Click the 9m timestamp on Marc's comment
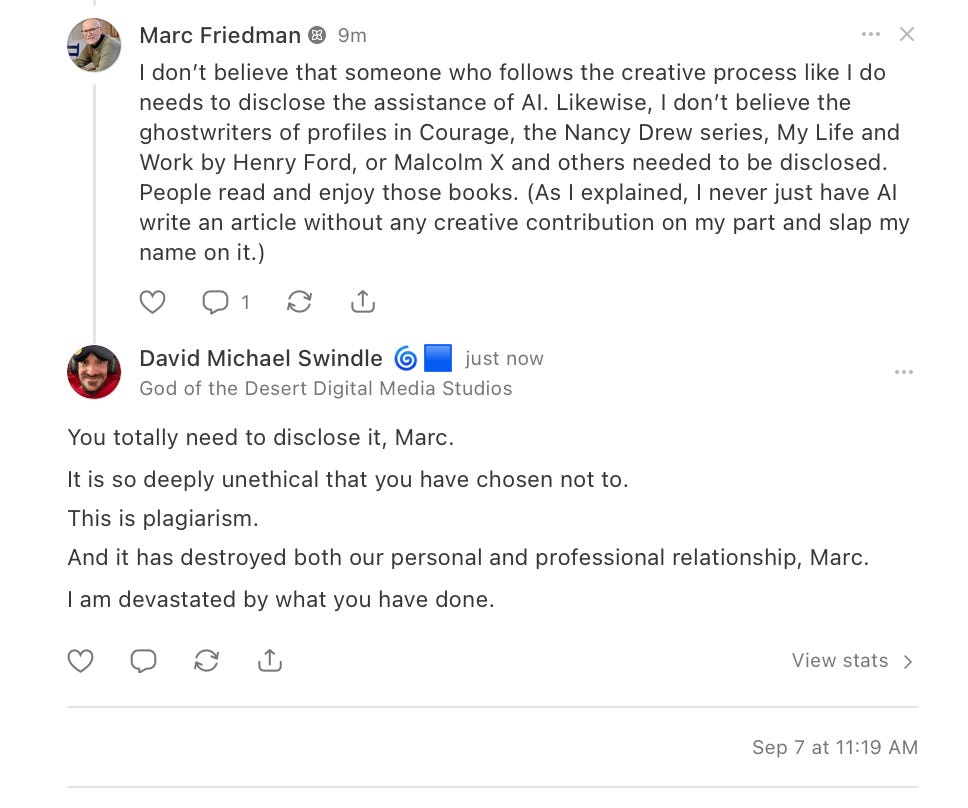The width and height of the screenshot is (968, 808). tap(352, 36)
